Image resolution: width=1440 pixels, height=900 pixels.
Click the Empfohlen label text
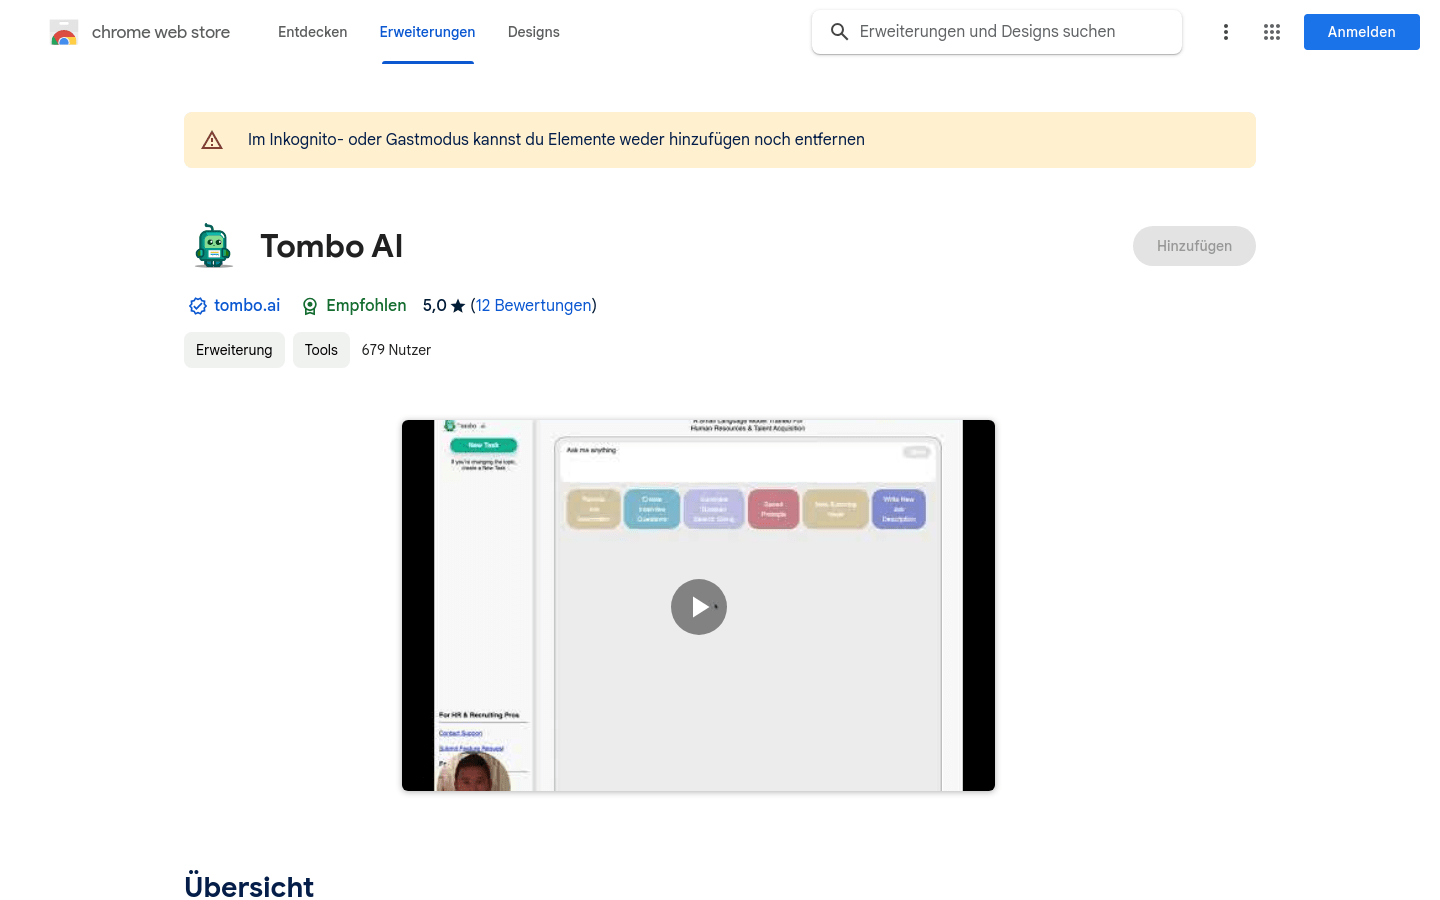(x=366, y=306)
